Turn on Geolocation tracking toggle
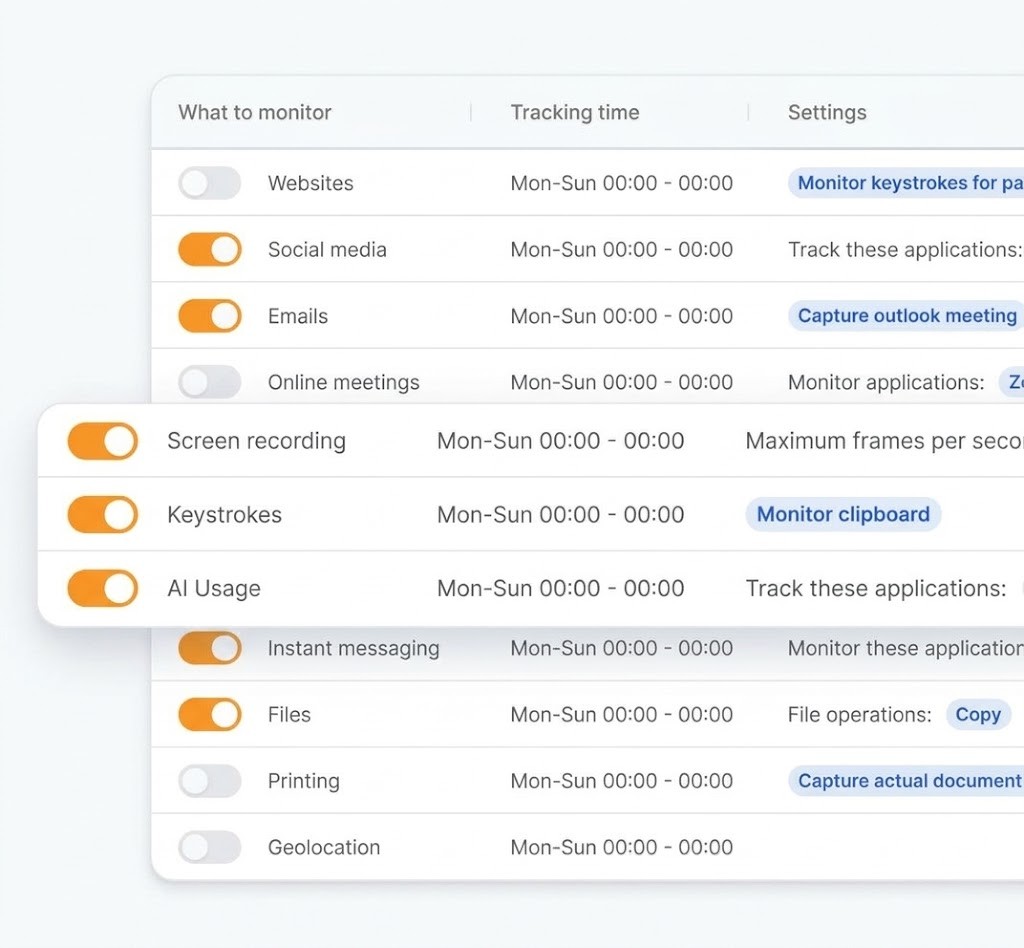The image size is (1024, 948). point(210,847)
